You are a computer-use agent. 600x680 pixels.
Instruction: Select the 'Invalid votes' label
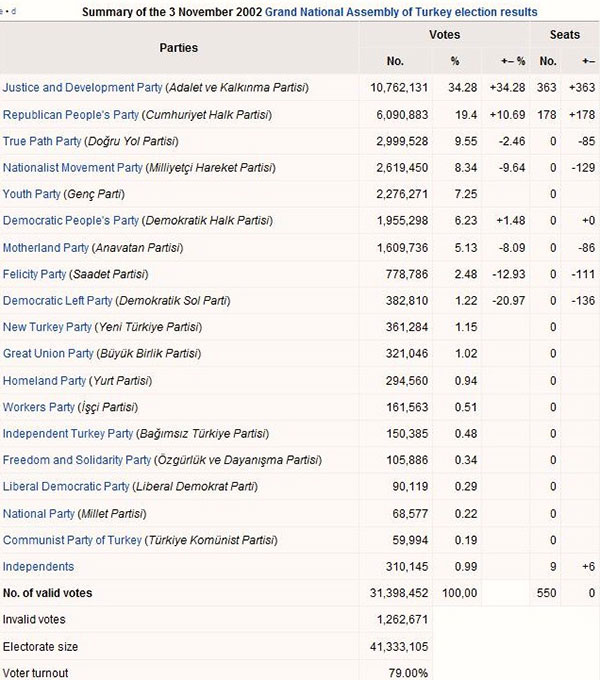(x=34, y=620)
